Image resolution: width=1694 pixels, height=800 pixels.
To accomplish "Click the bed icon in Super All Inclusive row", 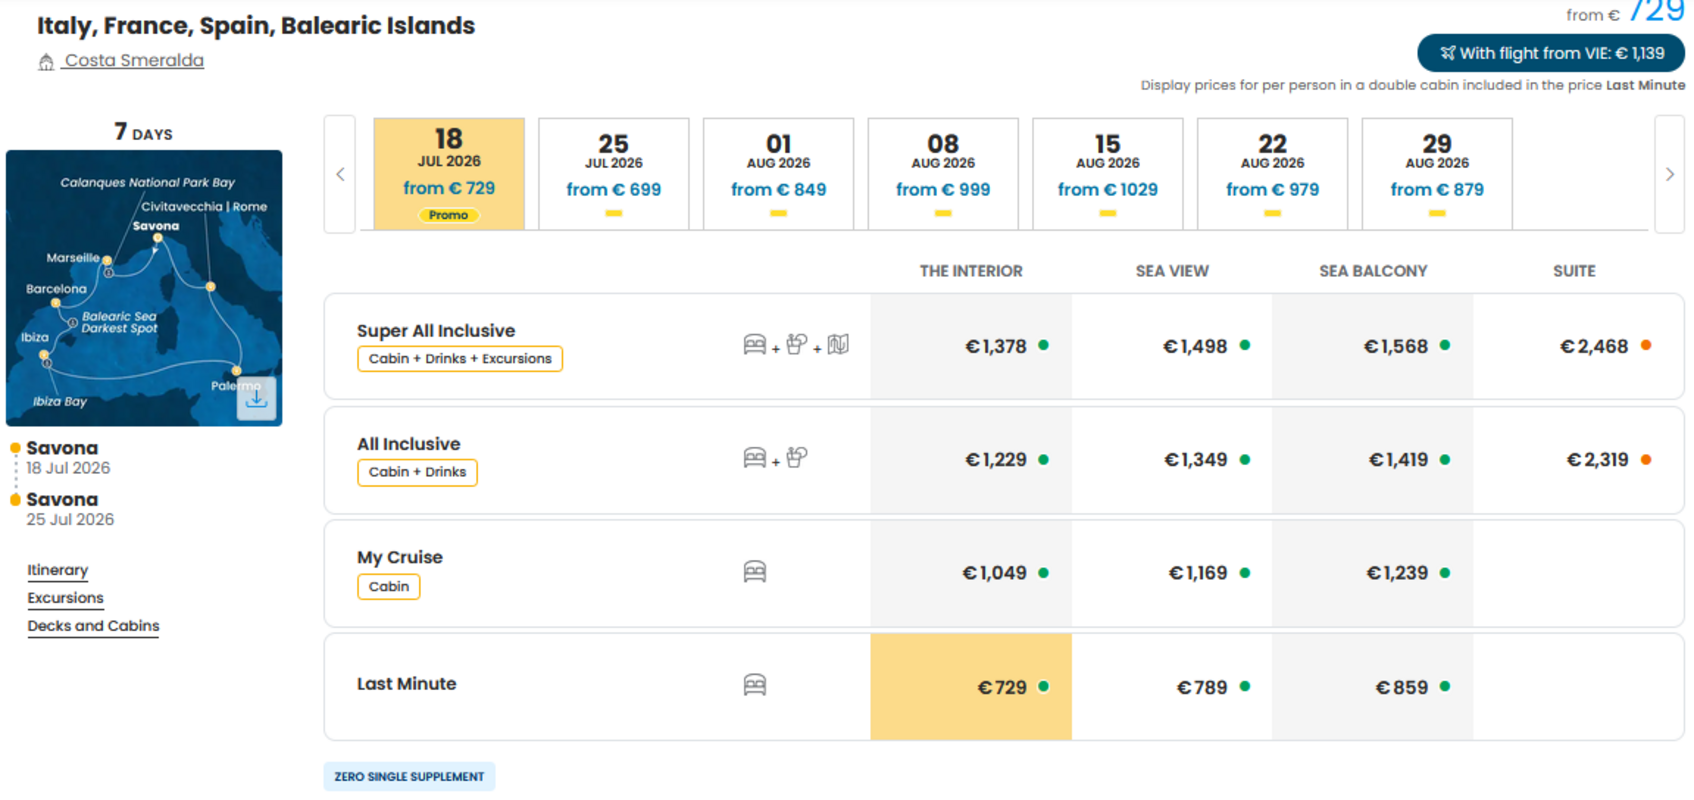I will tap(755, 345).
